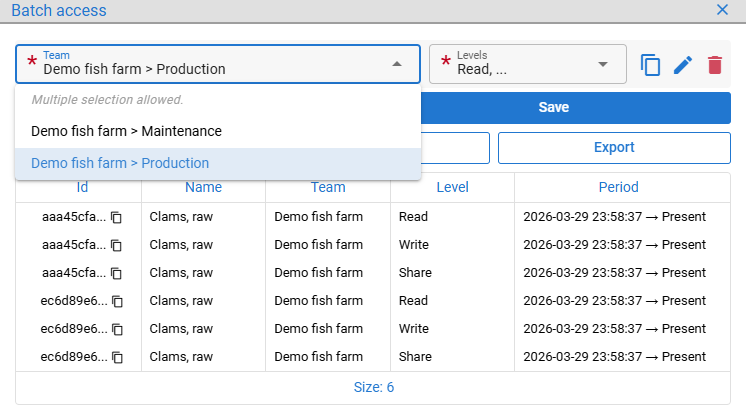The width and height of the screenshot is (746, 406).
Task: Click the Size: 6 footer text
Action: click(x=373, y=387)
